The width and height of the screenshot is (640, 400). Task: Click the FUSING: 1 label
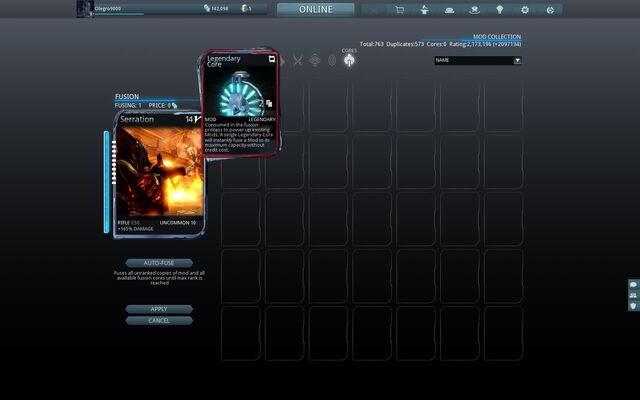[128, 105]
